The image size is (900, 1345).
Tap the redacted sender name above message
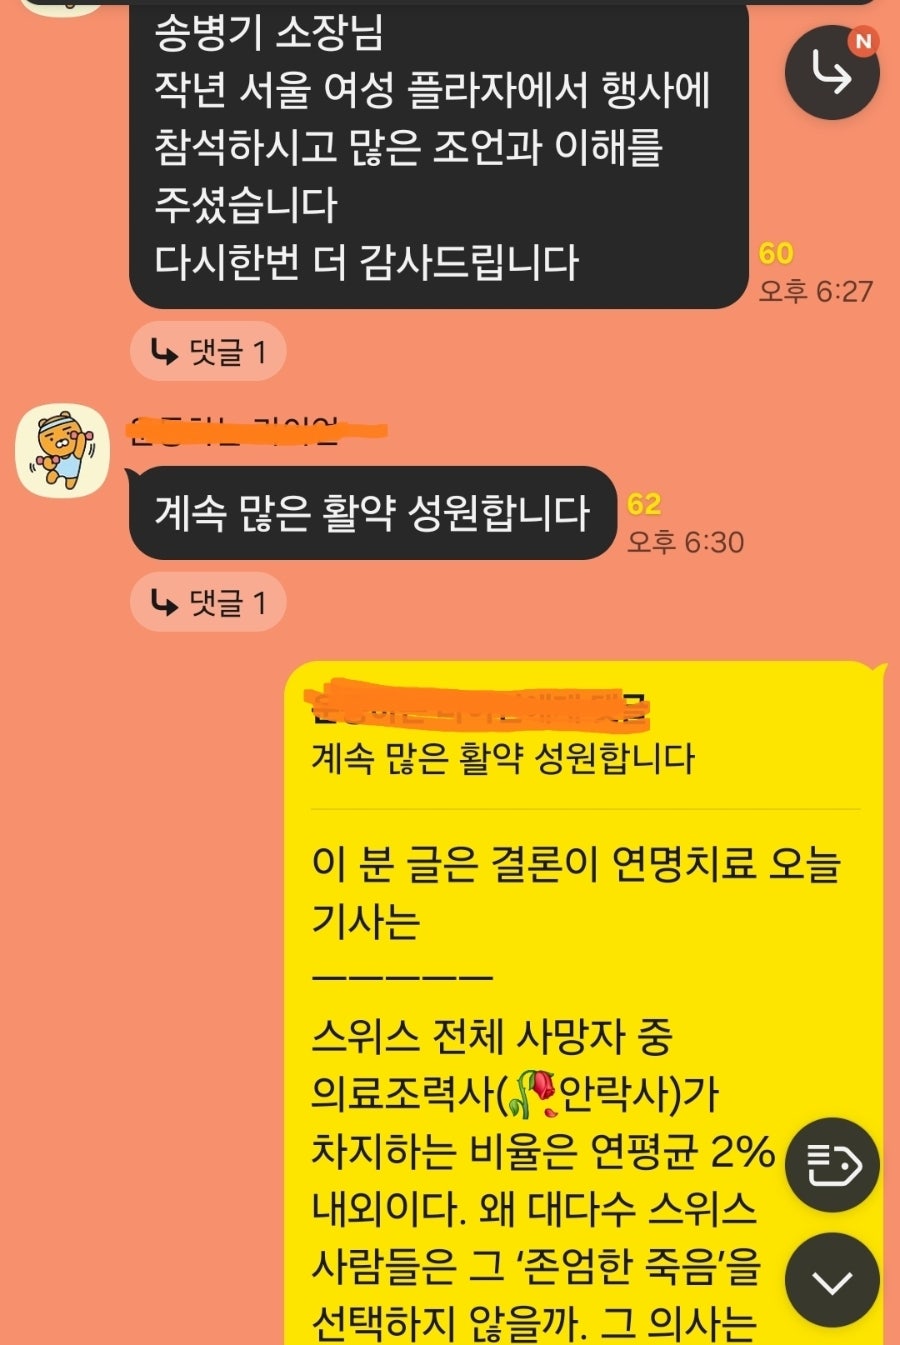[x=259, y=430]
